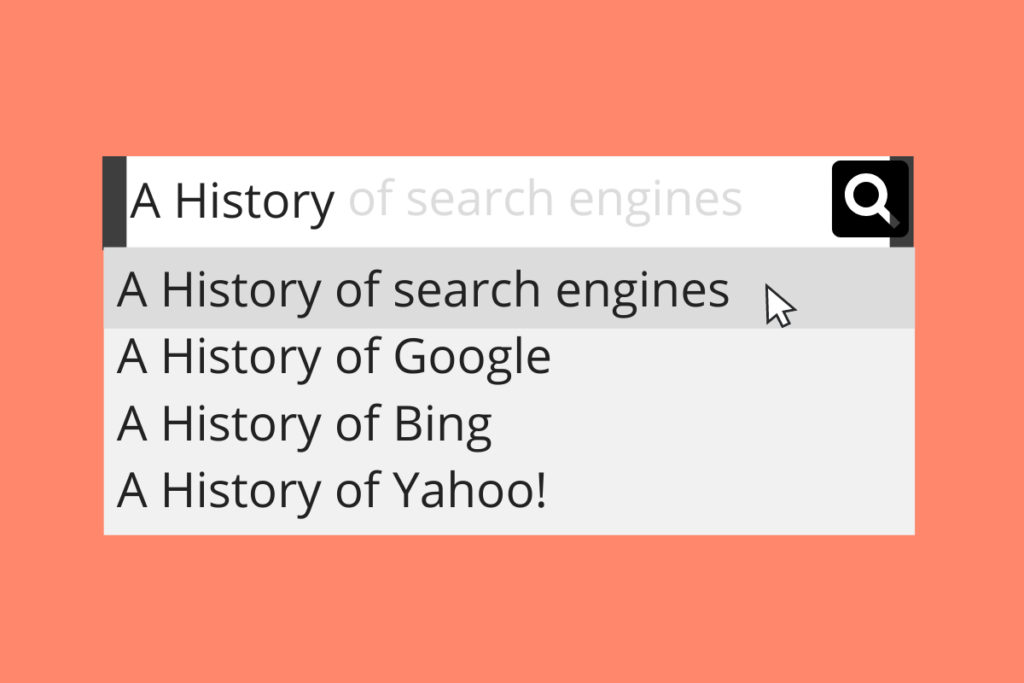Screen dimensions: 1024x683
Task: Click empty space right of the Yahoo! suggestion
Action: pos(730,491)
